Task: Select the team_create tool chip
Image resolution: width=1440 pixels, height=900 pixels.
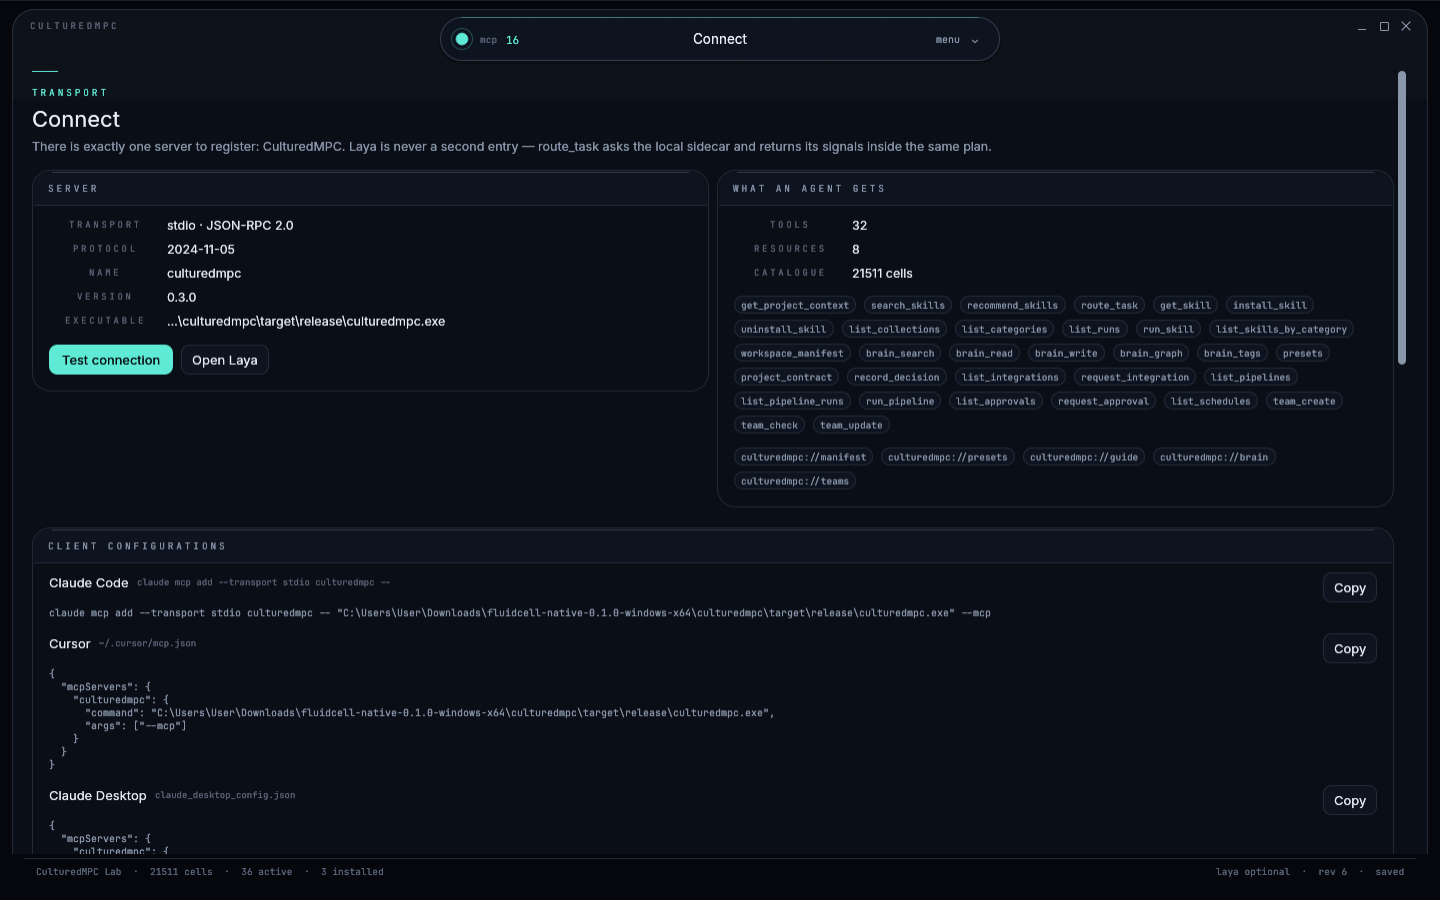Action: click(x=1304, y=401)
